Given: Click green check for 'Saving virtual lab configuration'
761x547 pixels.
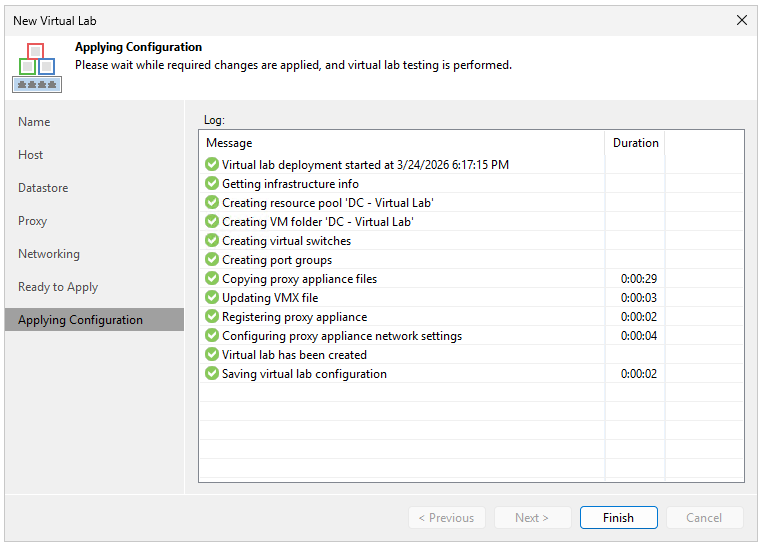Looking at the screenshot, I should click(x=211, y=374).
